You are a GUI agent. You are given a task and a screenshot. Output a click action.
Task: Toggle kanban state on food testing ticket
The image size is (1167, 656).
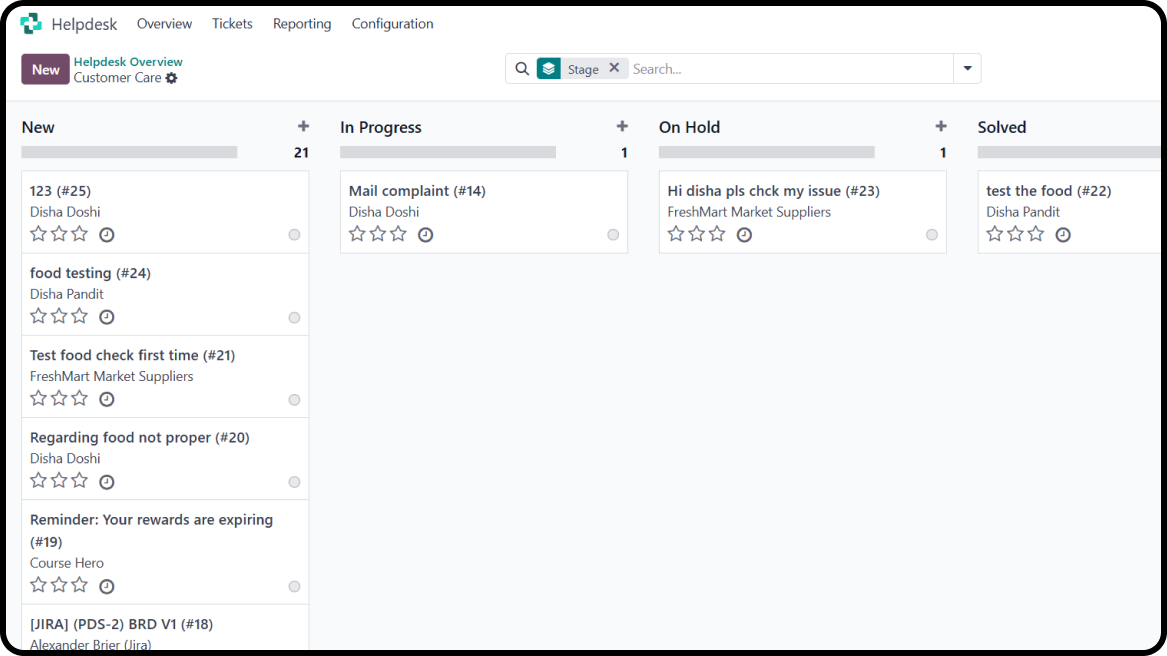[x=294, y=317]
